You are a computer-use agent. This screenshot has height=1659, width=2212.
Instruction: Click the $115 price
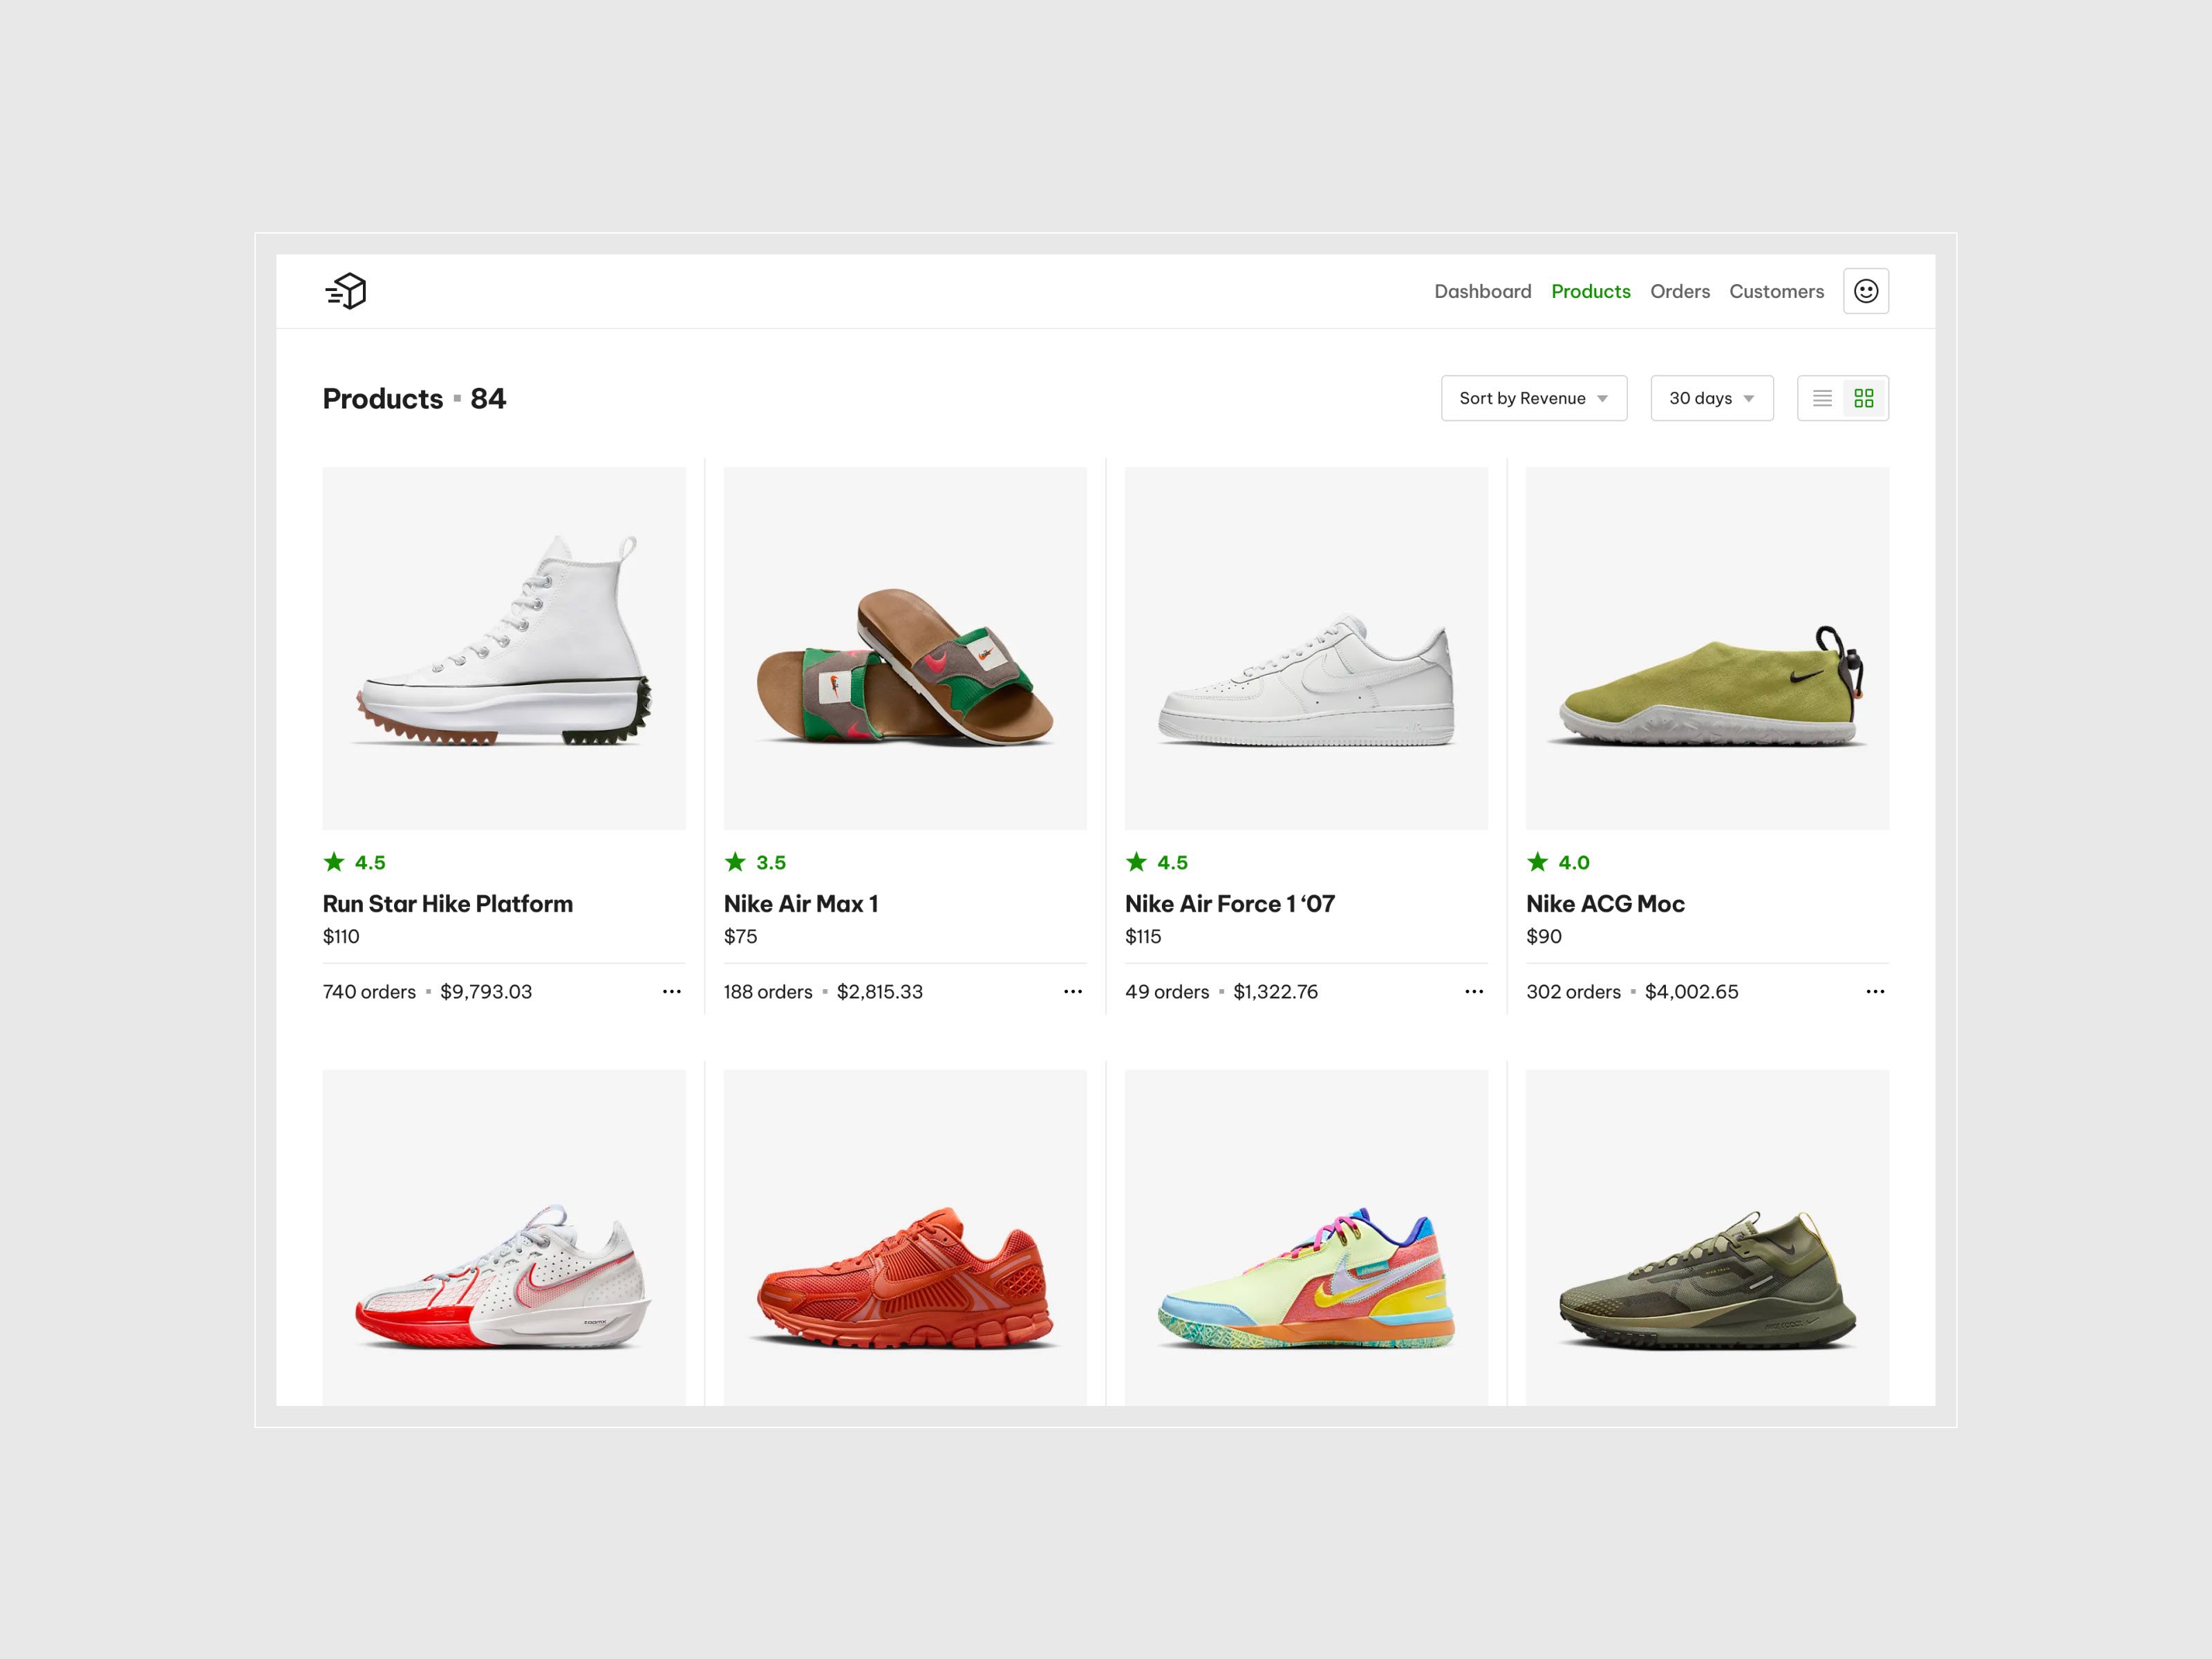1143,936
